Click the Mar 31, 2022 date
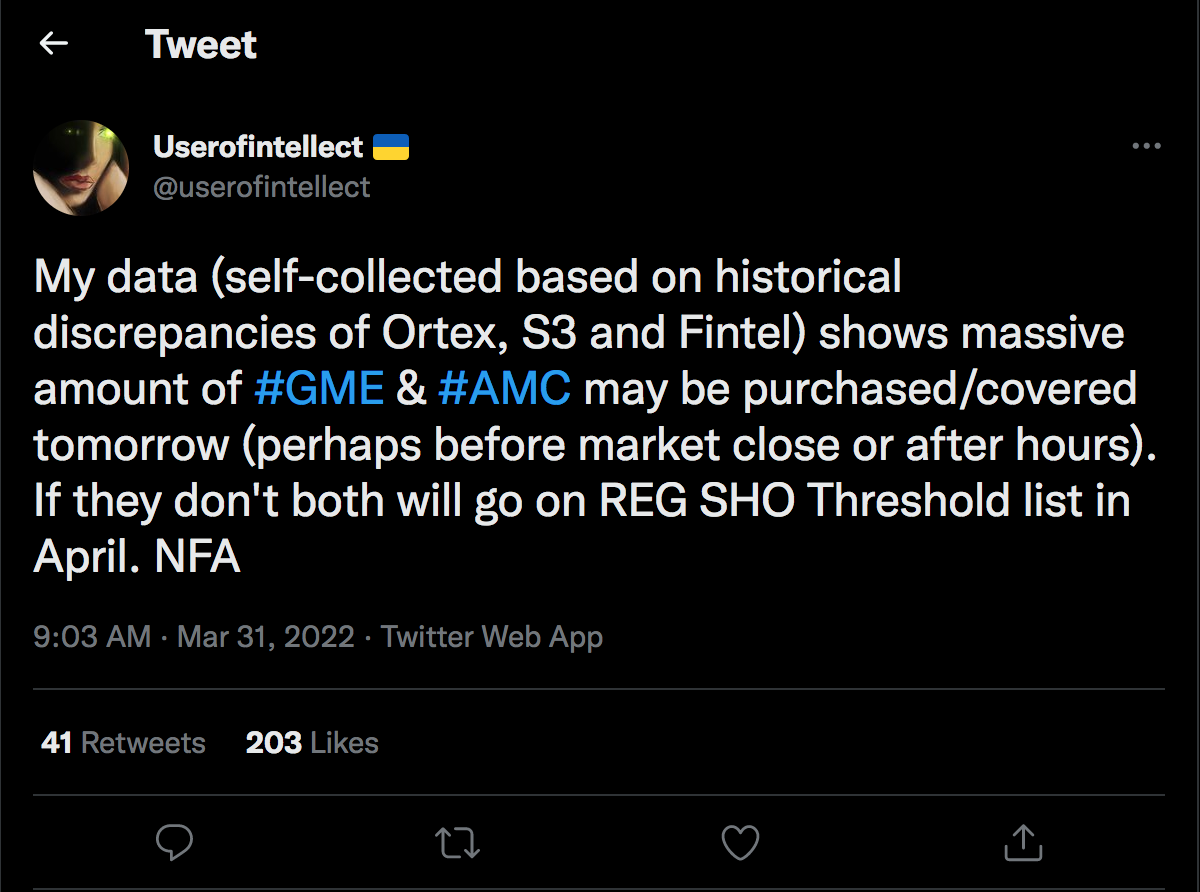 (x=266, y=637)
